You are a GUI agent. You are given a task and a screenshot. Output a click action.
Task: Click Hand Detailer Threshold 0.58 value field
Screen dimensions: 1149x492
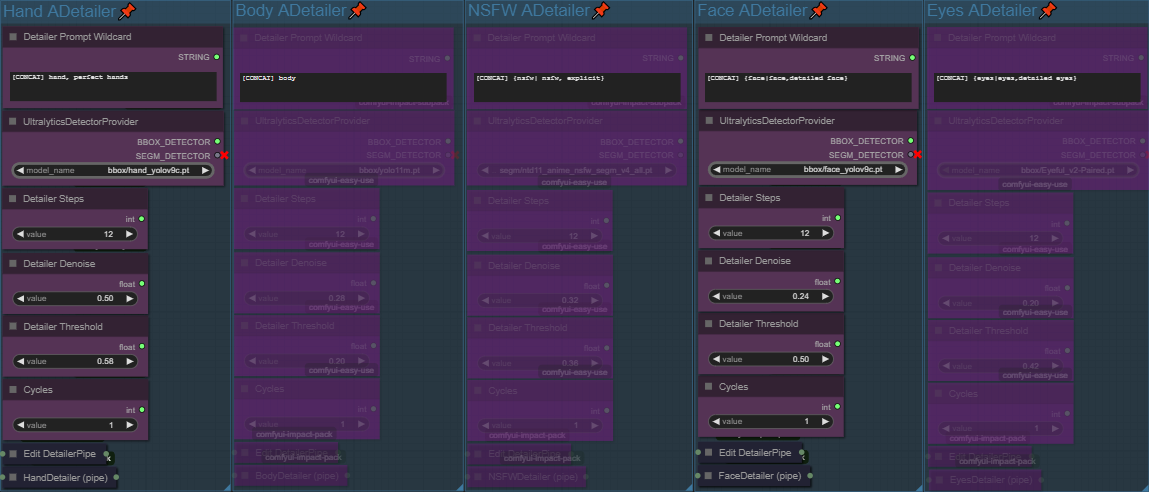(75, 361)
